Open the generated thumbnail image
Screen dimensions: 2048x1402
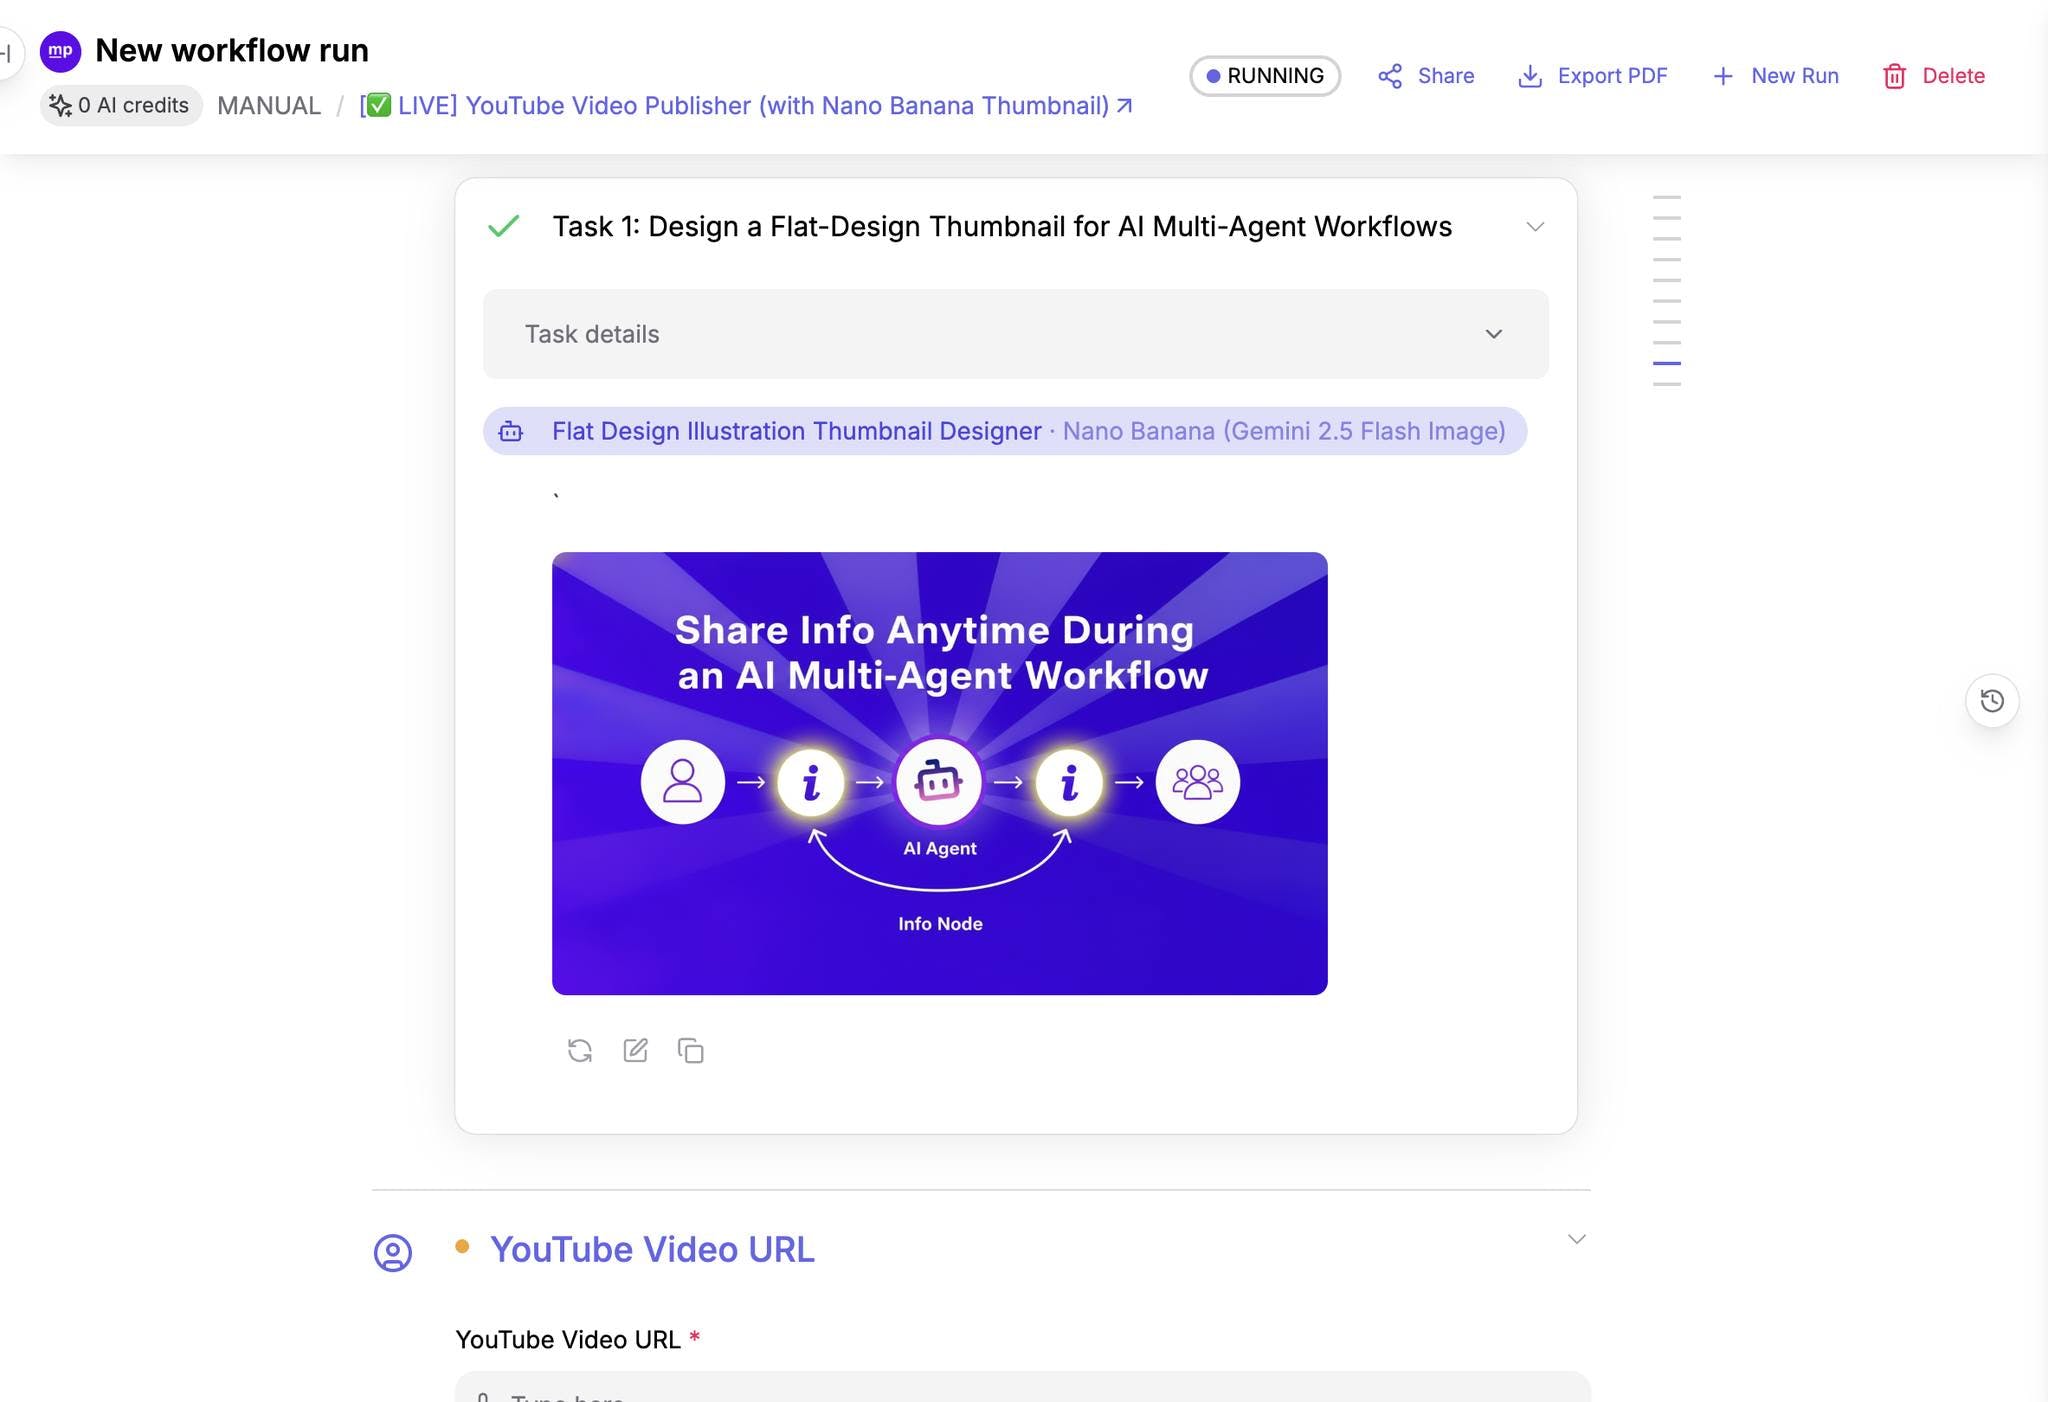tap(939, 773)
